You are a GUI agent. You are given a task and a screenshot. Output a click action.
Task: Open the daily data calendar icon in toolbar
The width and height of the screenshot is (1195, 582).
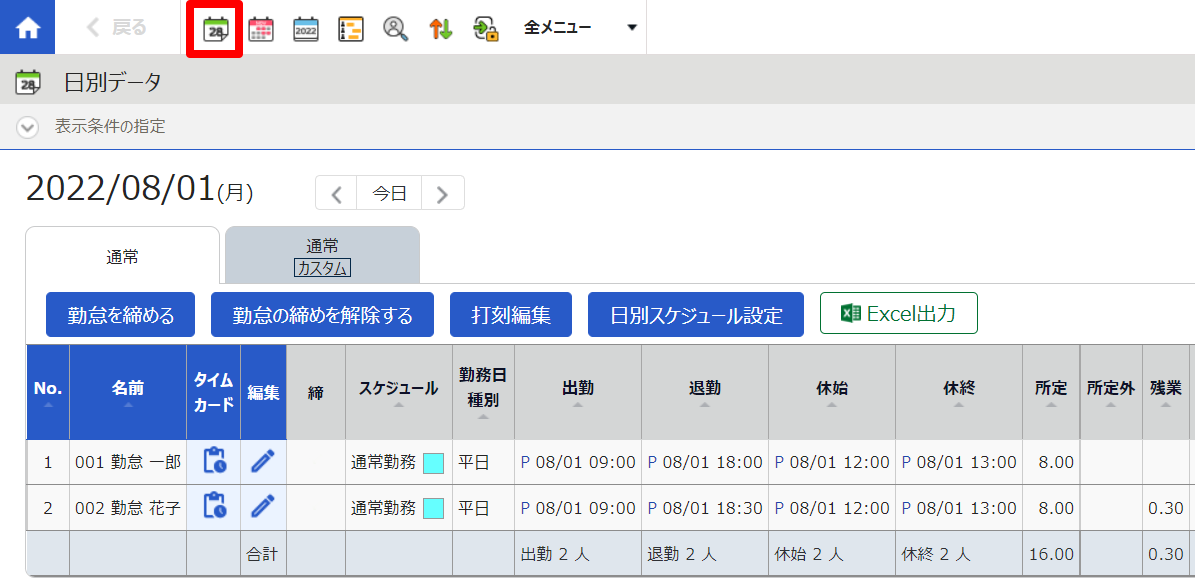click(216, 29)
